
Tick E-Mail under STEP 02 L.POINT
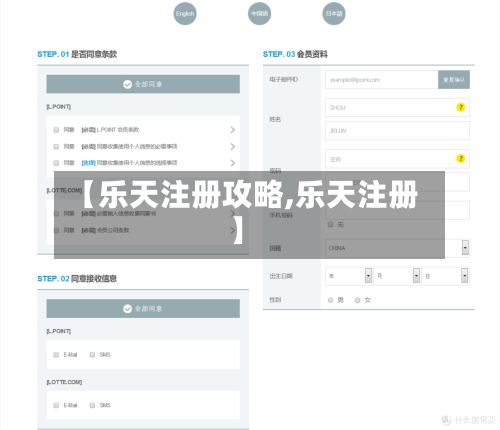[56, 355]
